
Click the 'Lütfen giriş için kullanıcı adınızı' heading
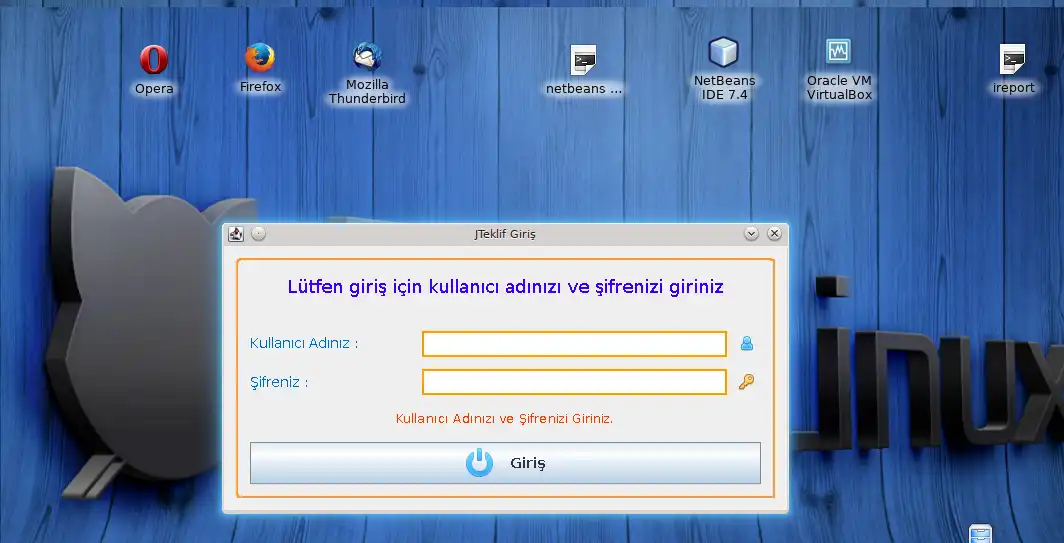(x=506, y=287)
